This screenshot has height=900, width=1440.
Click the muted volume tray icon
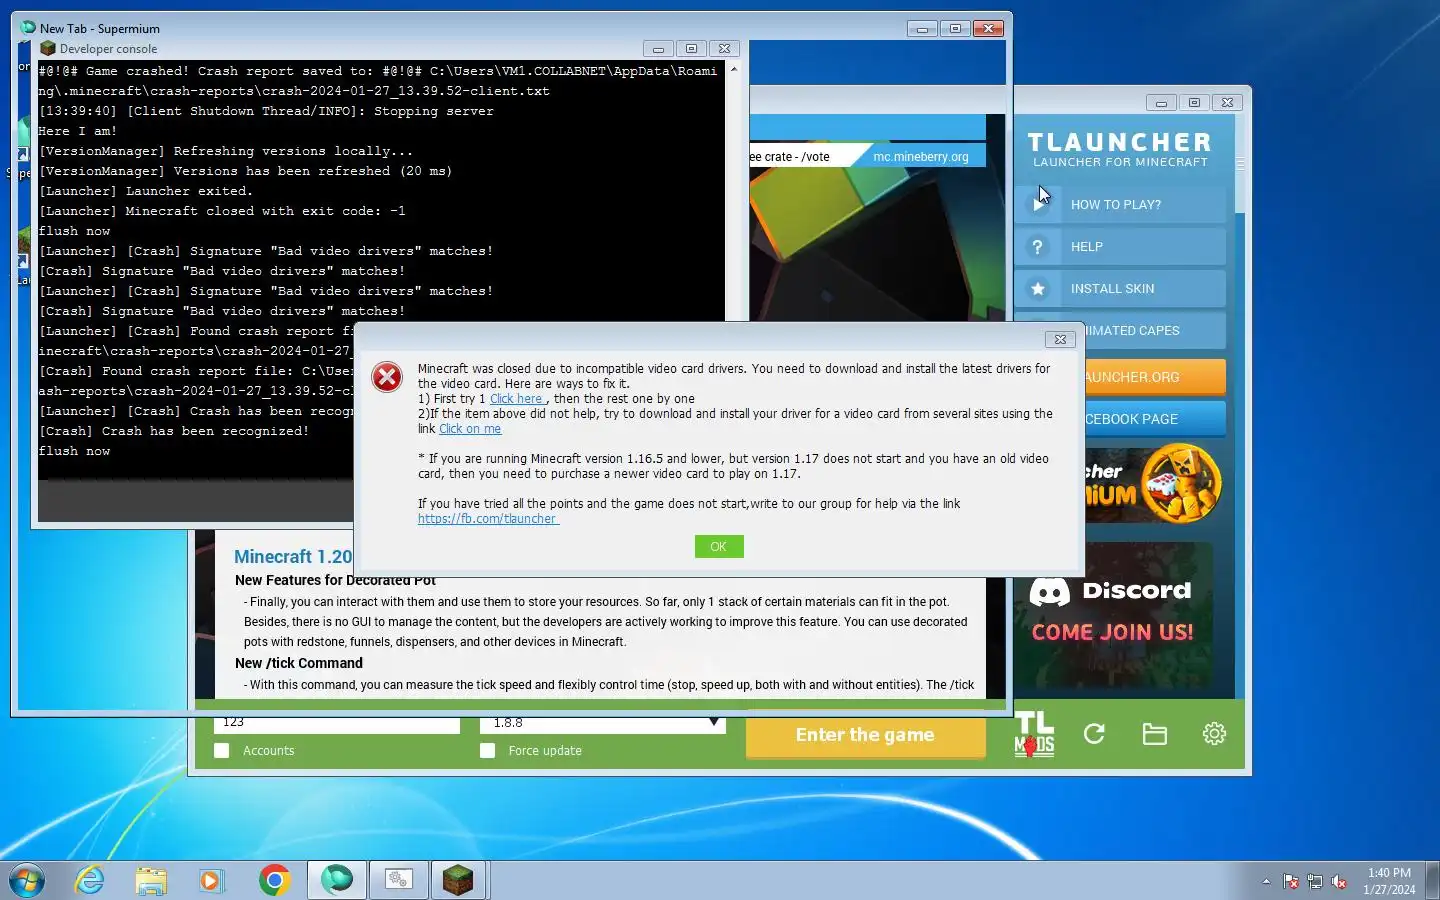pyautogui.click(x=1339, y=881)
